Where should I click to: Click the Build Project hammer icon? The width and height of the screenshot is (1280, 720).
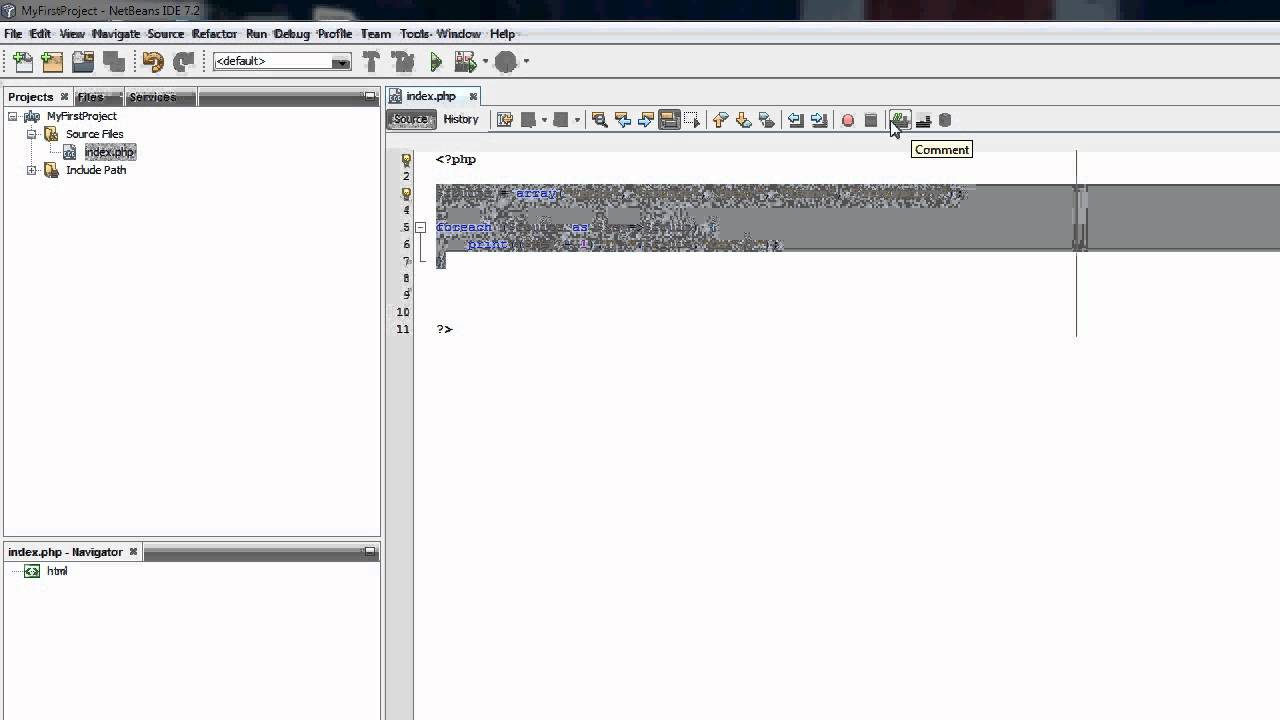click(371, 62)
